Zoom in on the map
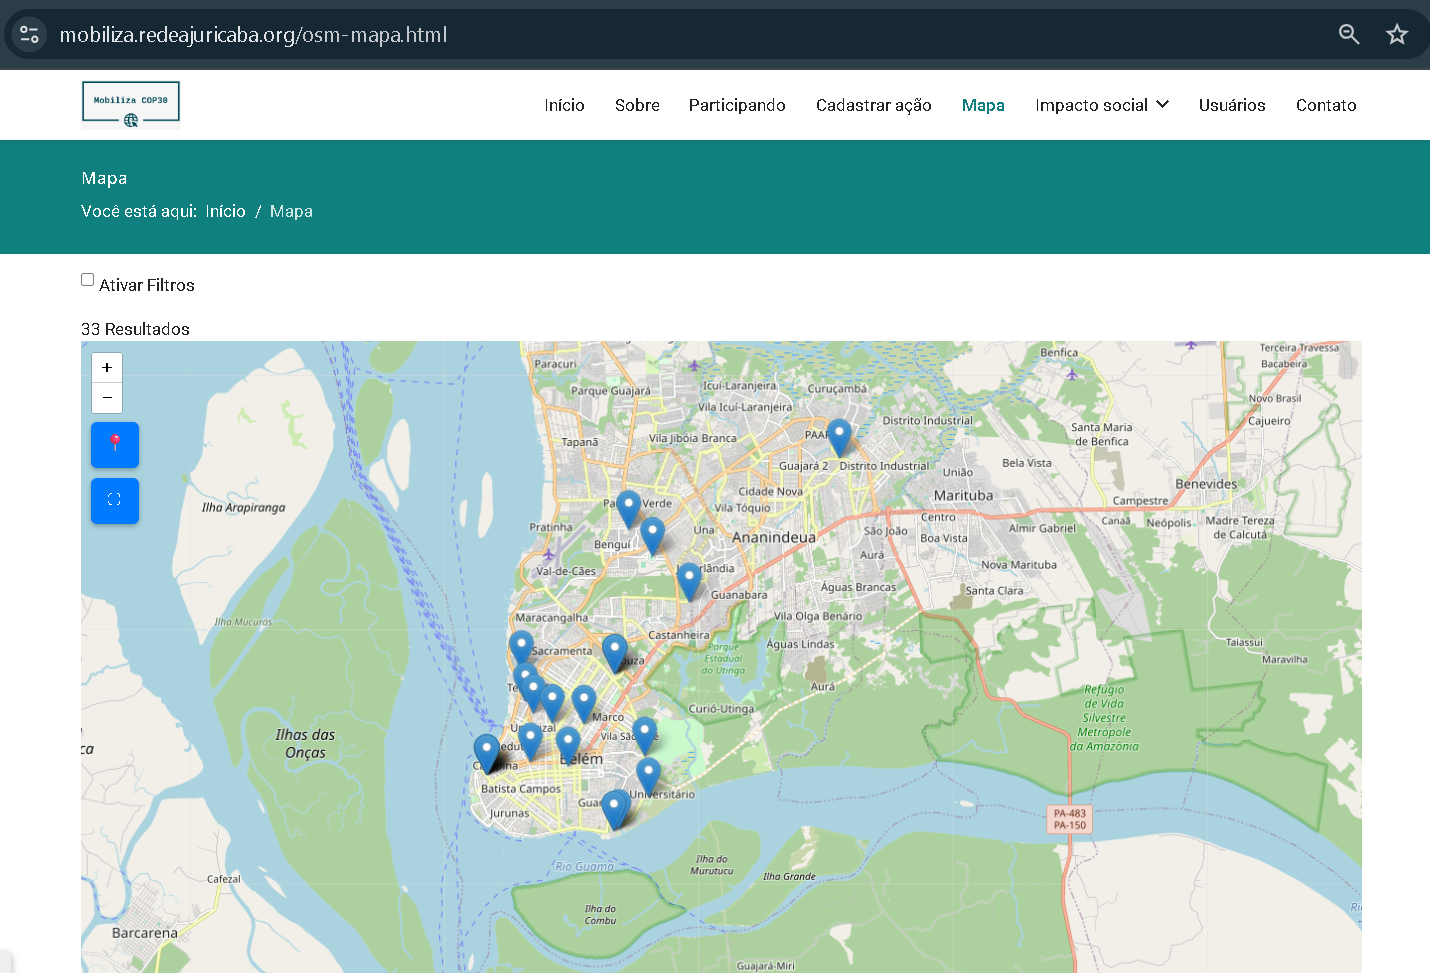 click(x=107, y=368)
